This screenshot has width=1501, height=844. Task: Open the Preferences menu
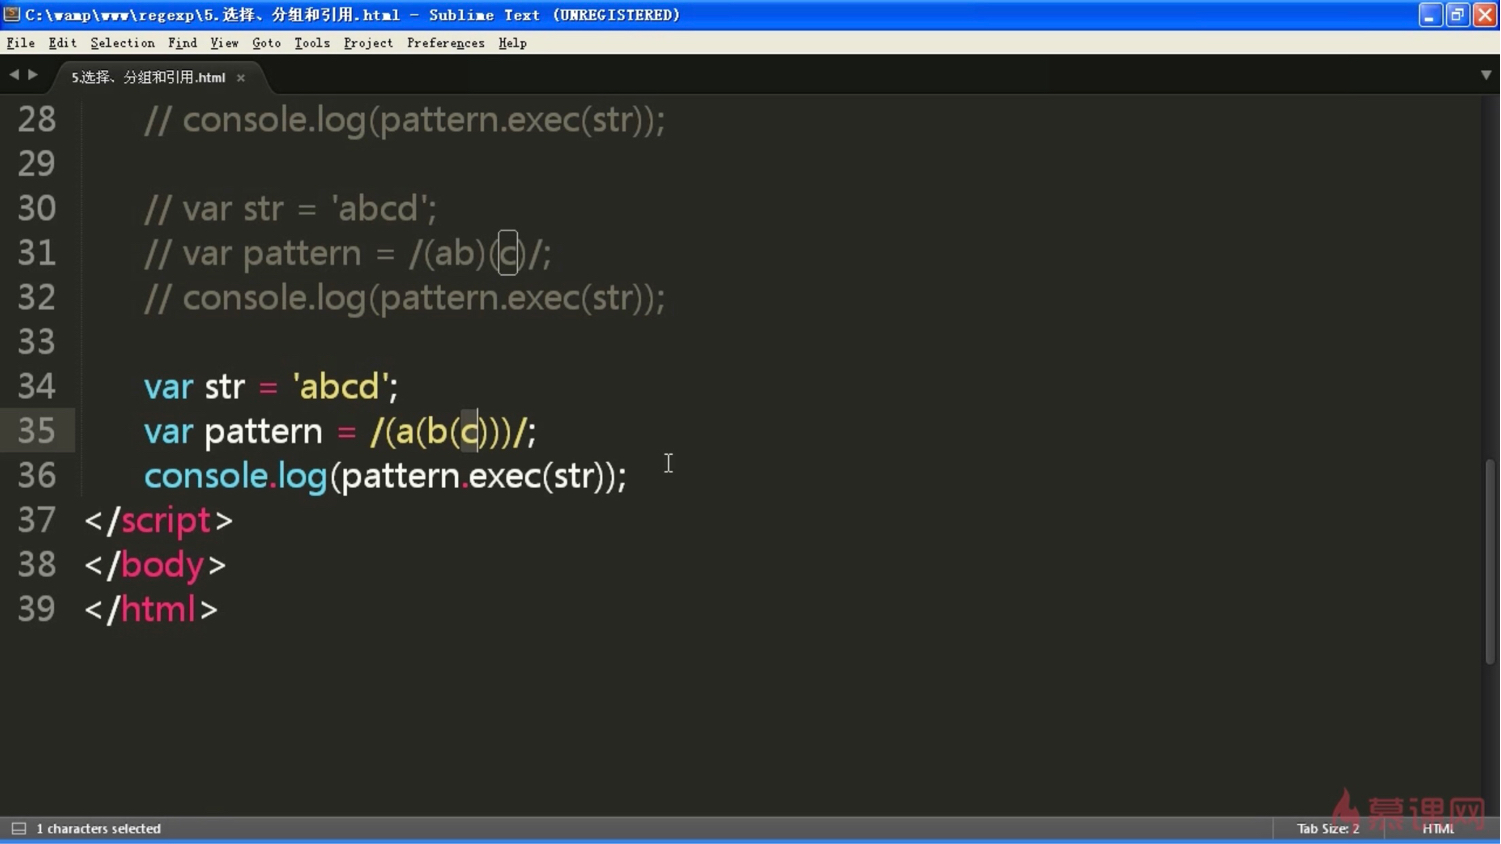[x=445, y=43]
